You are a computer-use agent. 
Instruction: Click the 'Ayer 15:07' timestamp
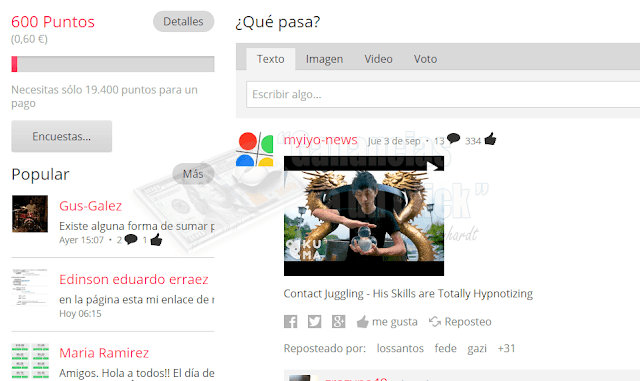[x=81, y=240]
